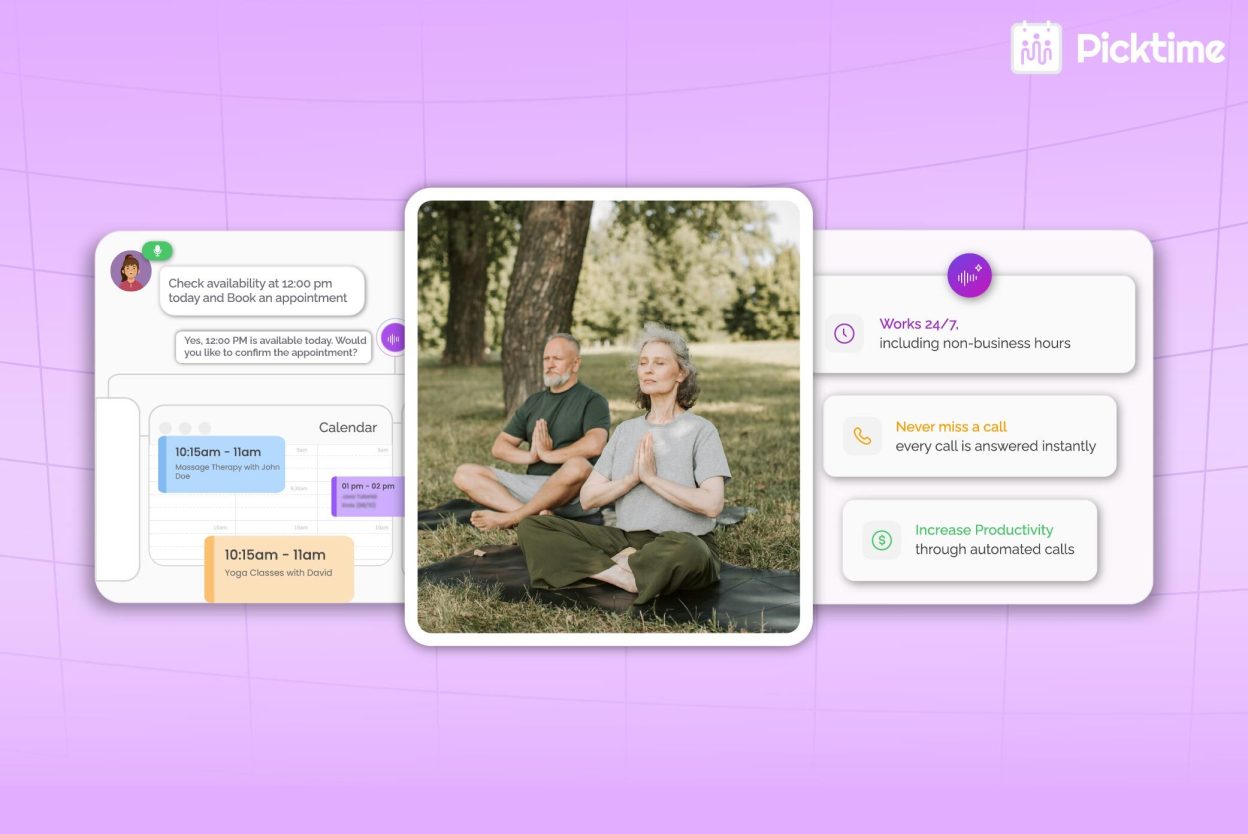Viewport: 1248px width, 834px height.
Task: Click the 'Yes, 12:00 PM is available' reply bubble
Action: pos(274,346)
